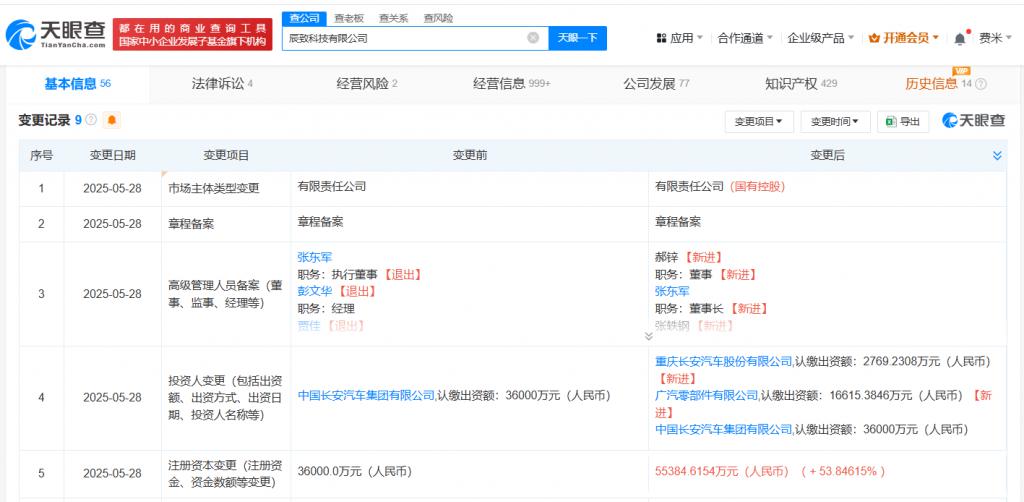Select the 公司发展 tab

656,84
